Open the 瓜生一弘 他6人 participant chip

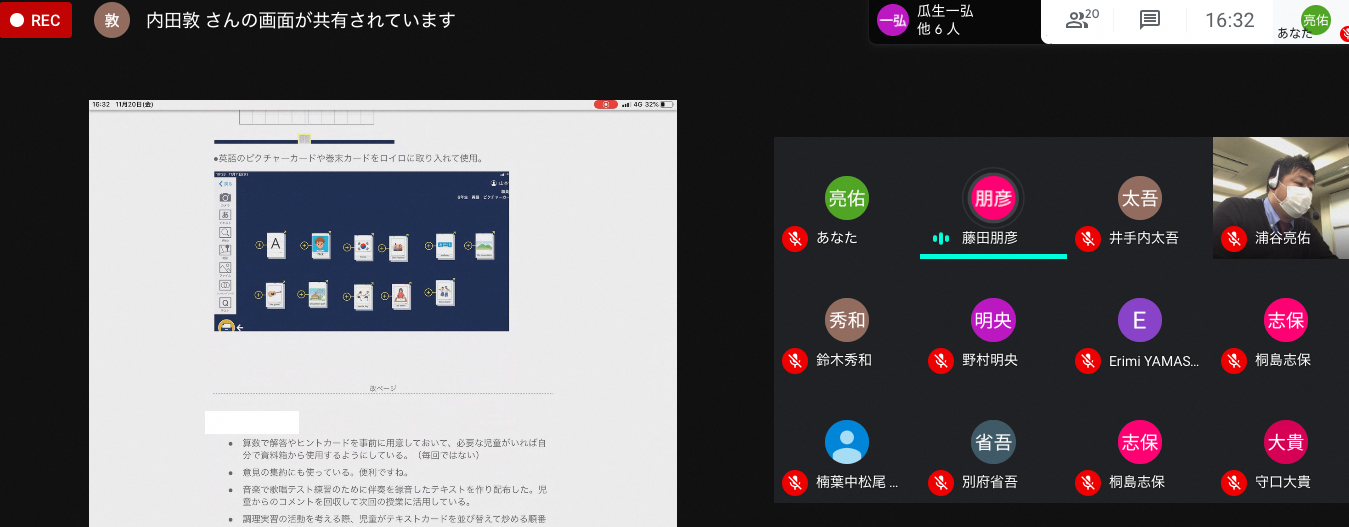tap(953, 21)
